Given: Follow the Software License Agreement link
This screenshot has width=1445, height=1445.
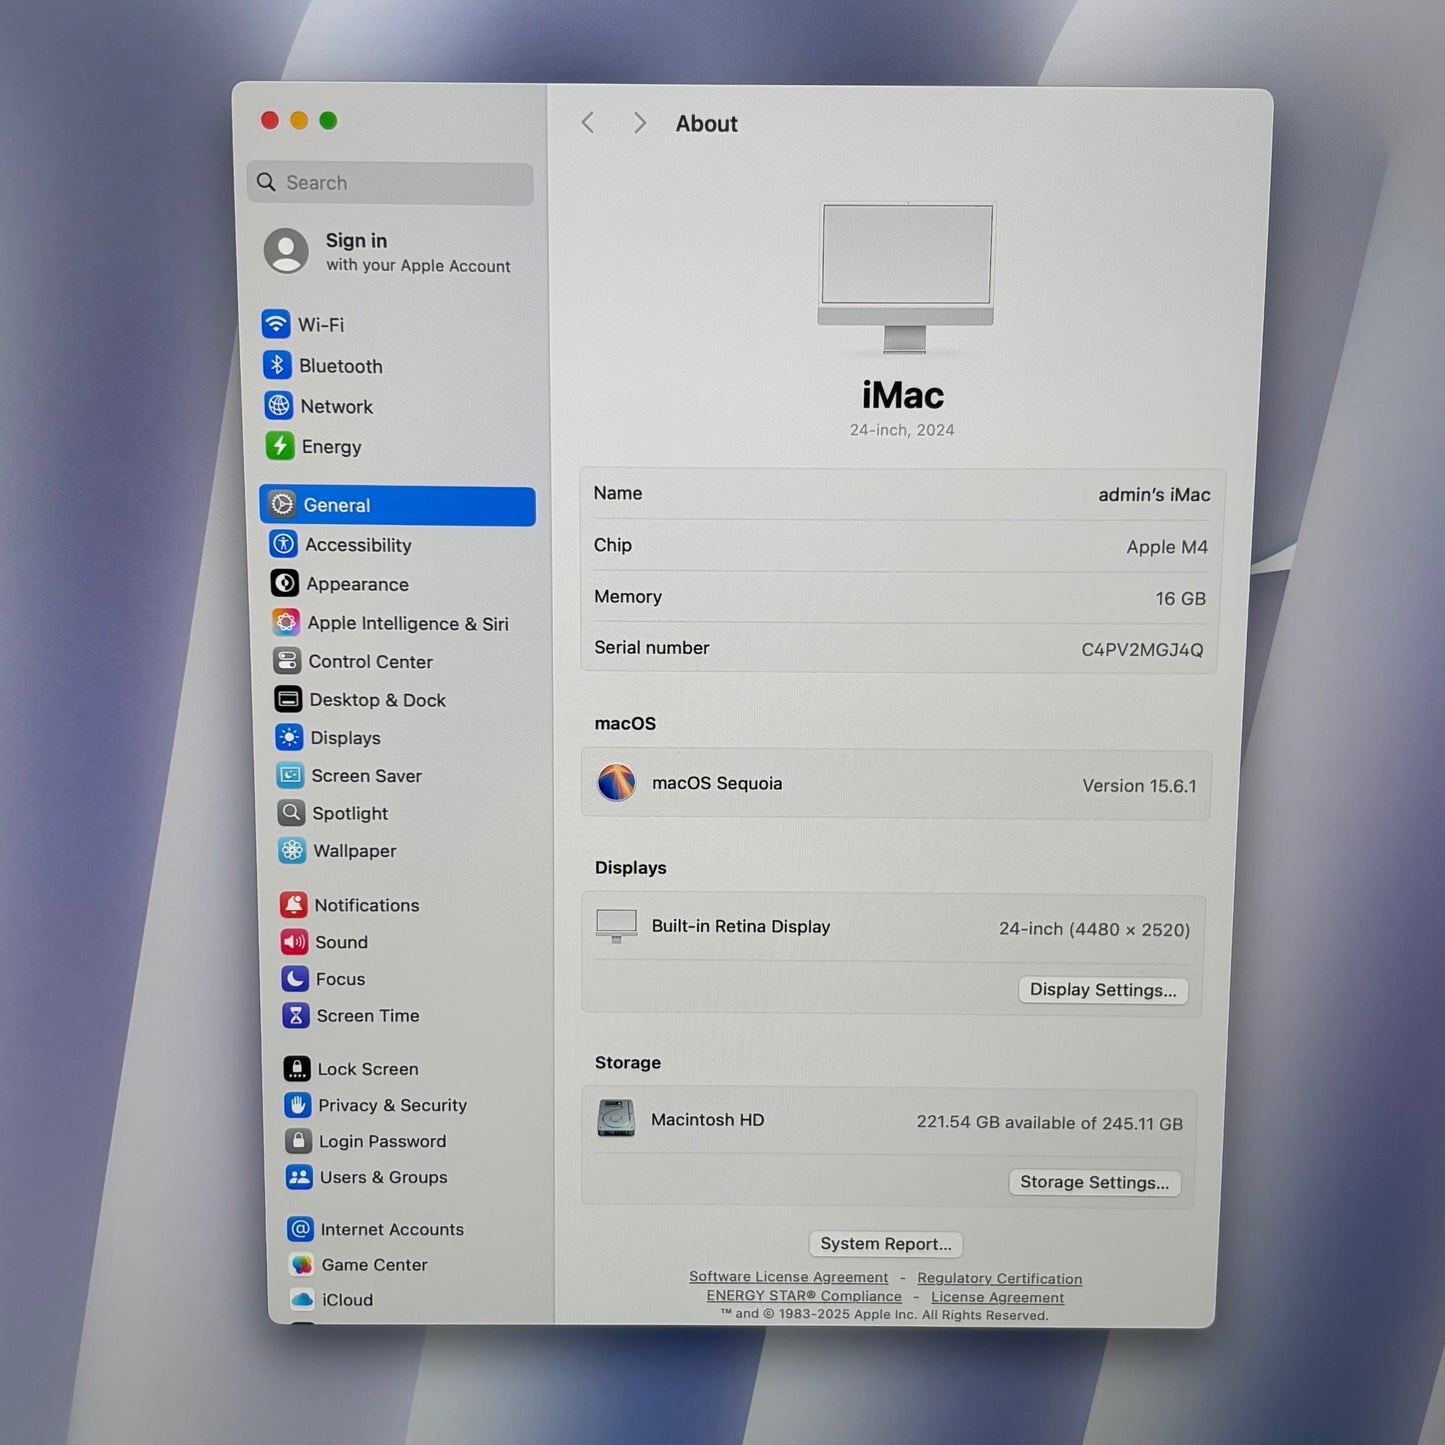Looking at the screenshot, I should [788, 1277].
